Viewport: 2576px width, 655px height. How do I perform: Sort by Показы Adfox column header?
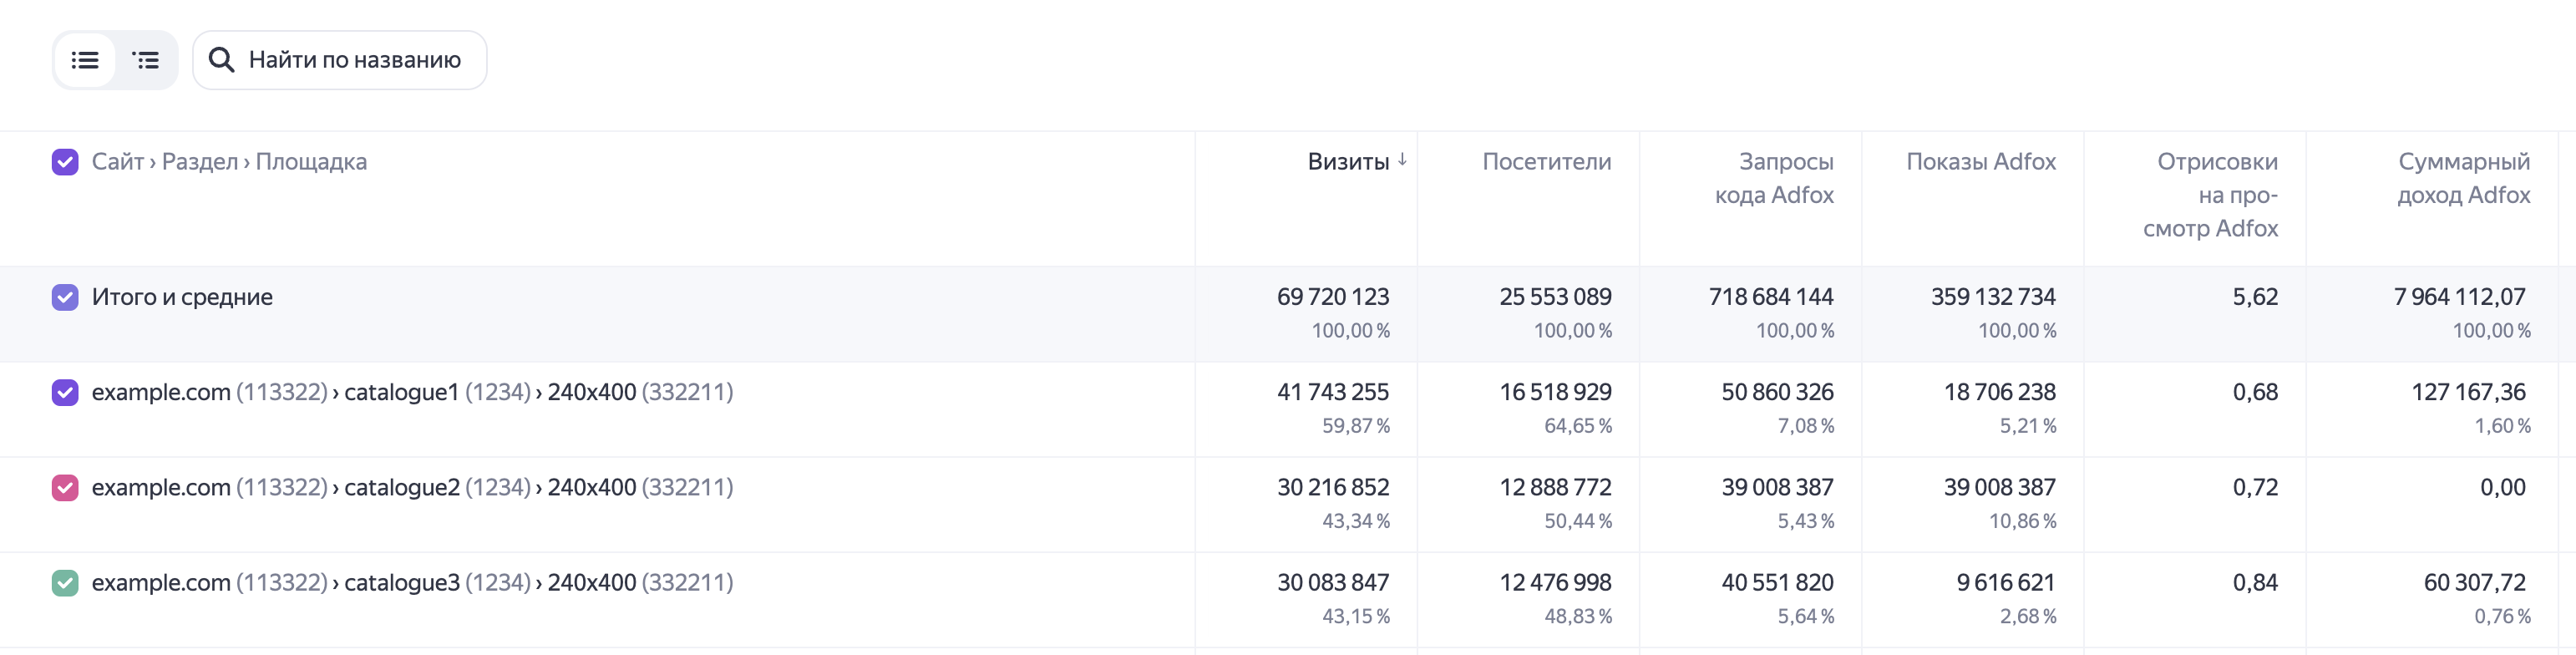point(1981,161)
